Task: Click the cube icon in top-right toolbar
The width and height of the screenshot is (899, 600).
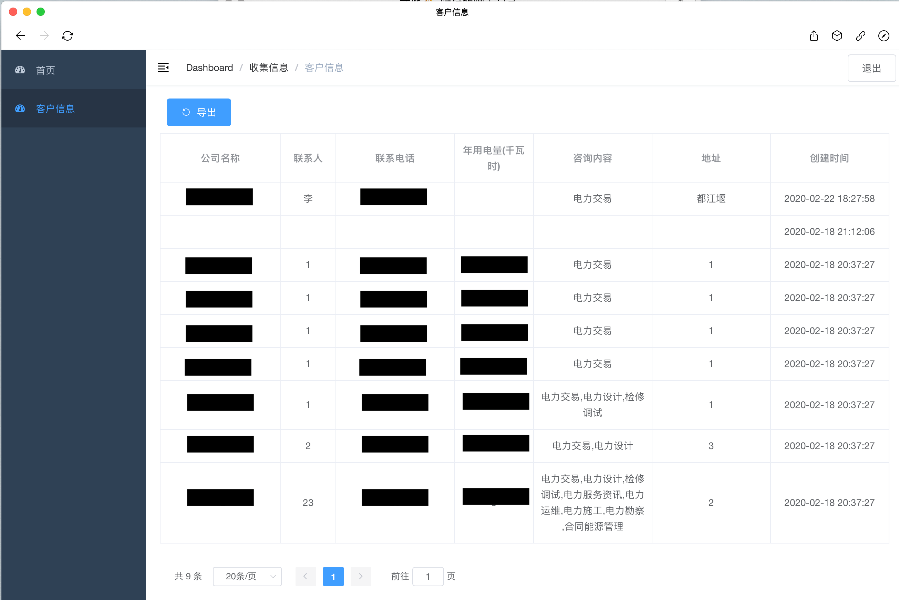Action: click(837, 35)
